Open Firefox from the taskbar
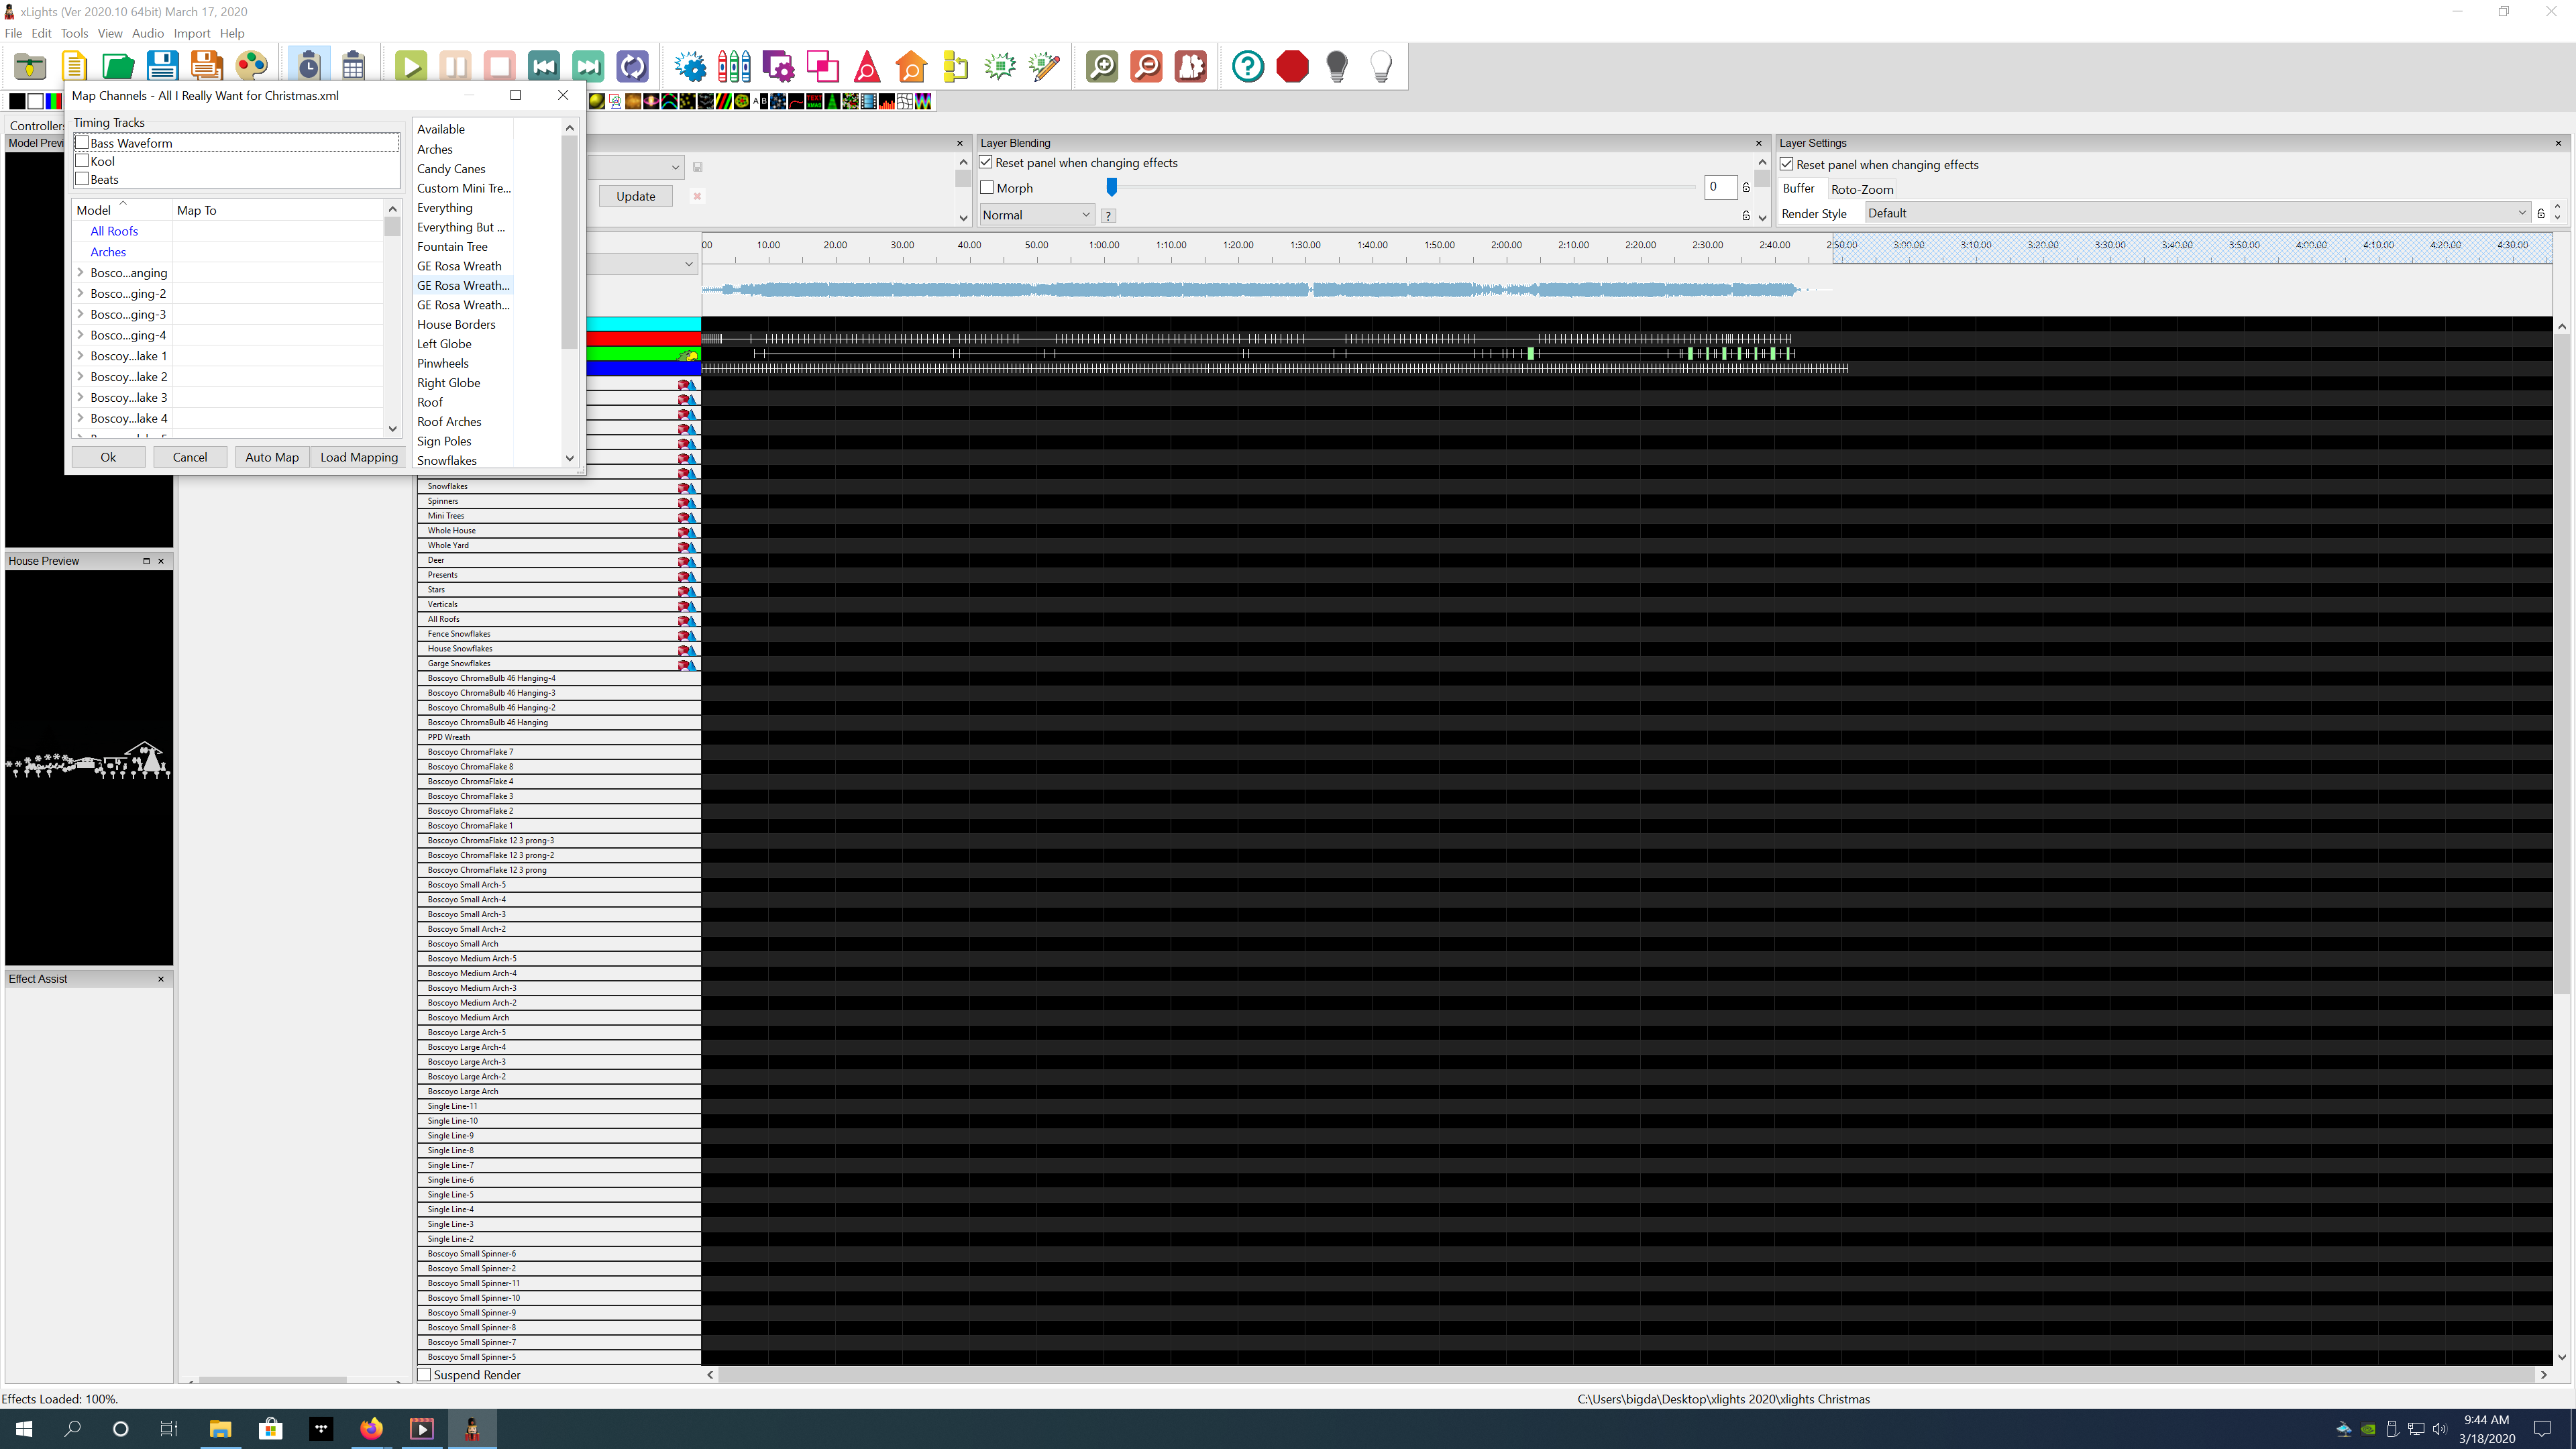The height and width of the screenshot is (1449, 2576). point(371,1428)
